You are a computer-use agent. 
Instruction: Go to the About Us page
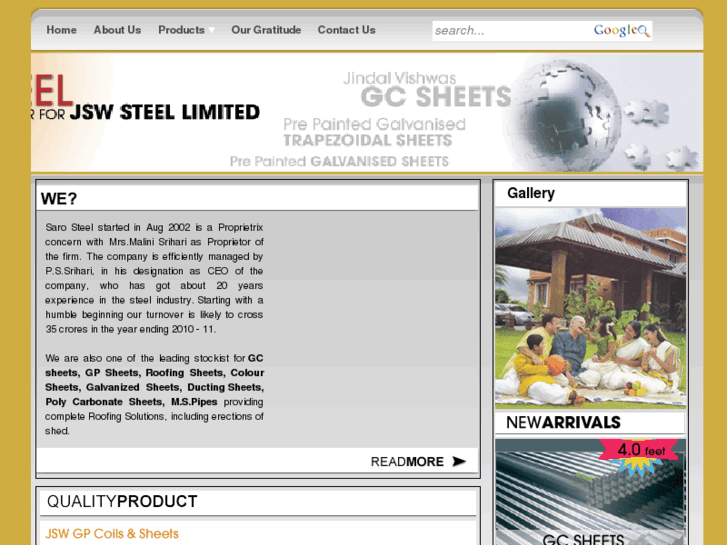click(x=117, y=30)
